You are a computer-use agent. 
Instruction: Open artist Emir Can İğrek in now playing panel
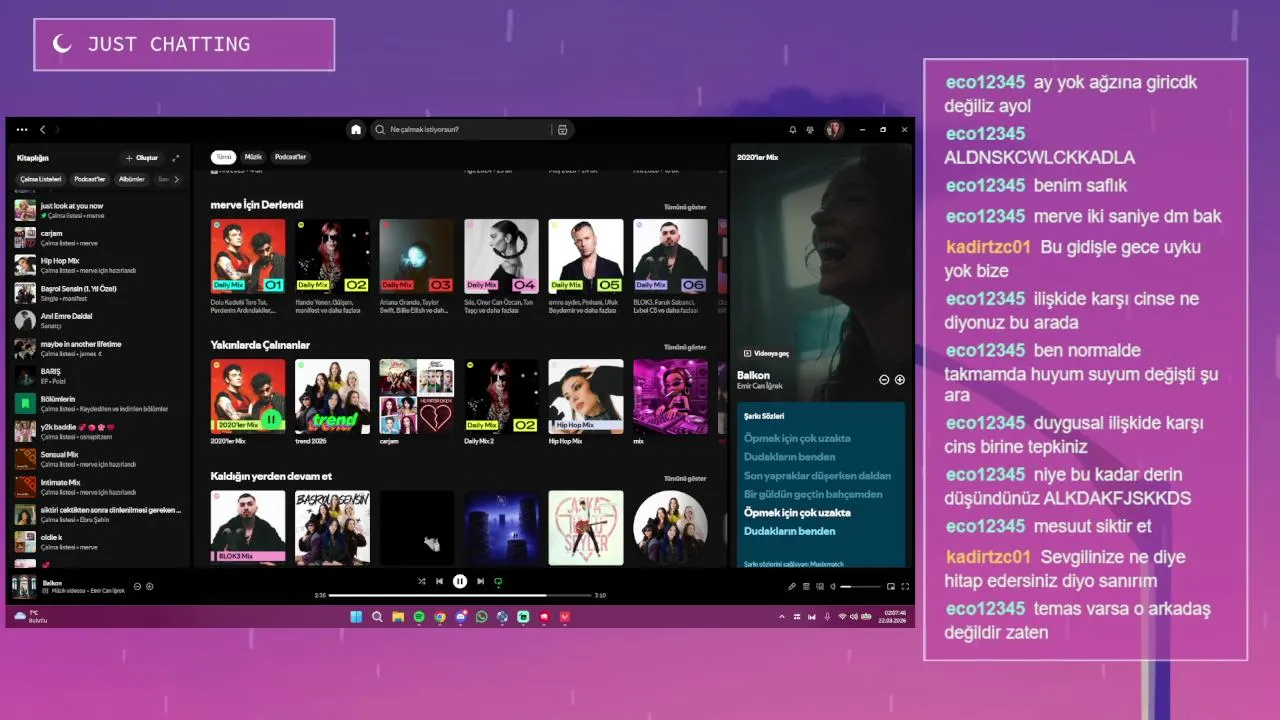760,386
